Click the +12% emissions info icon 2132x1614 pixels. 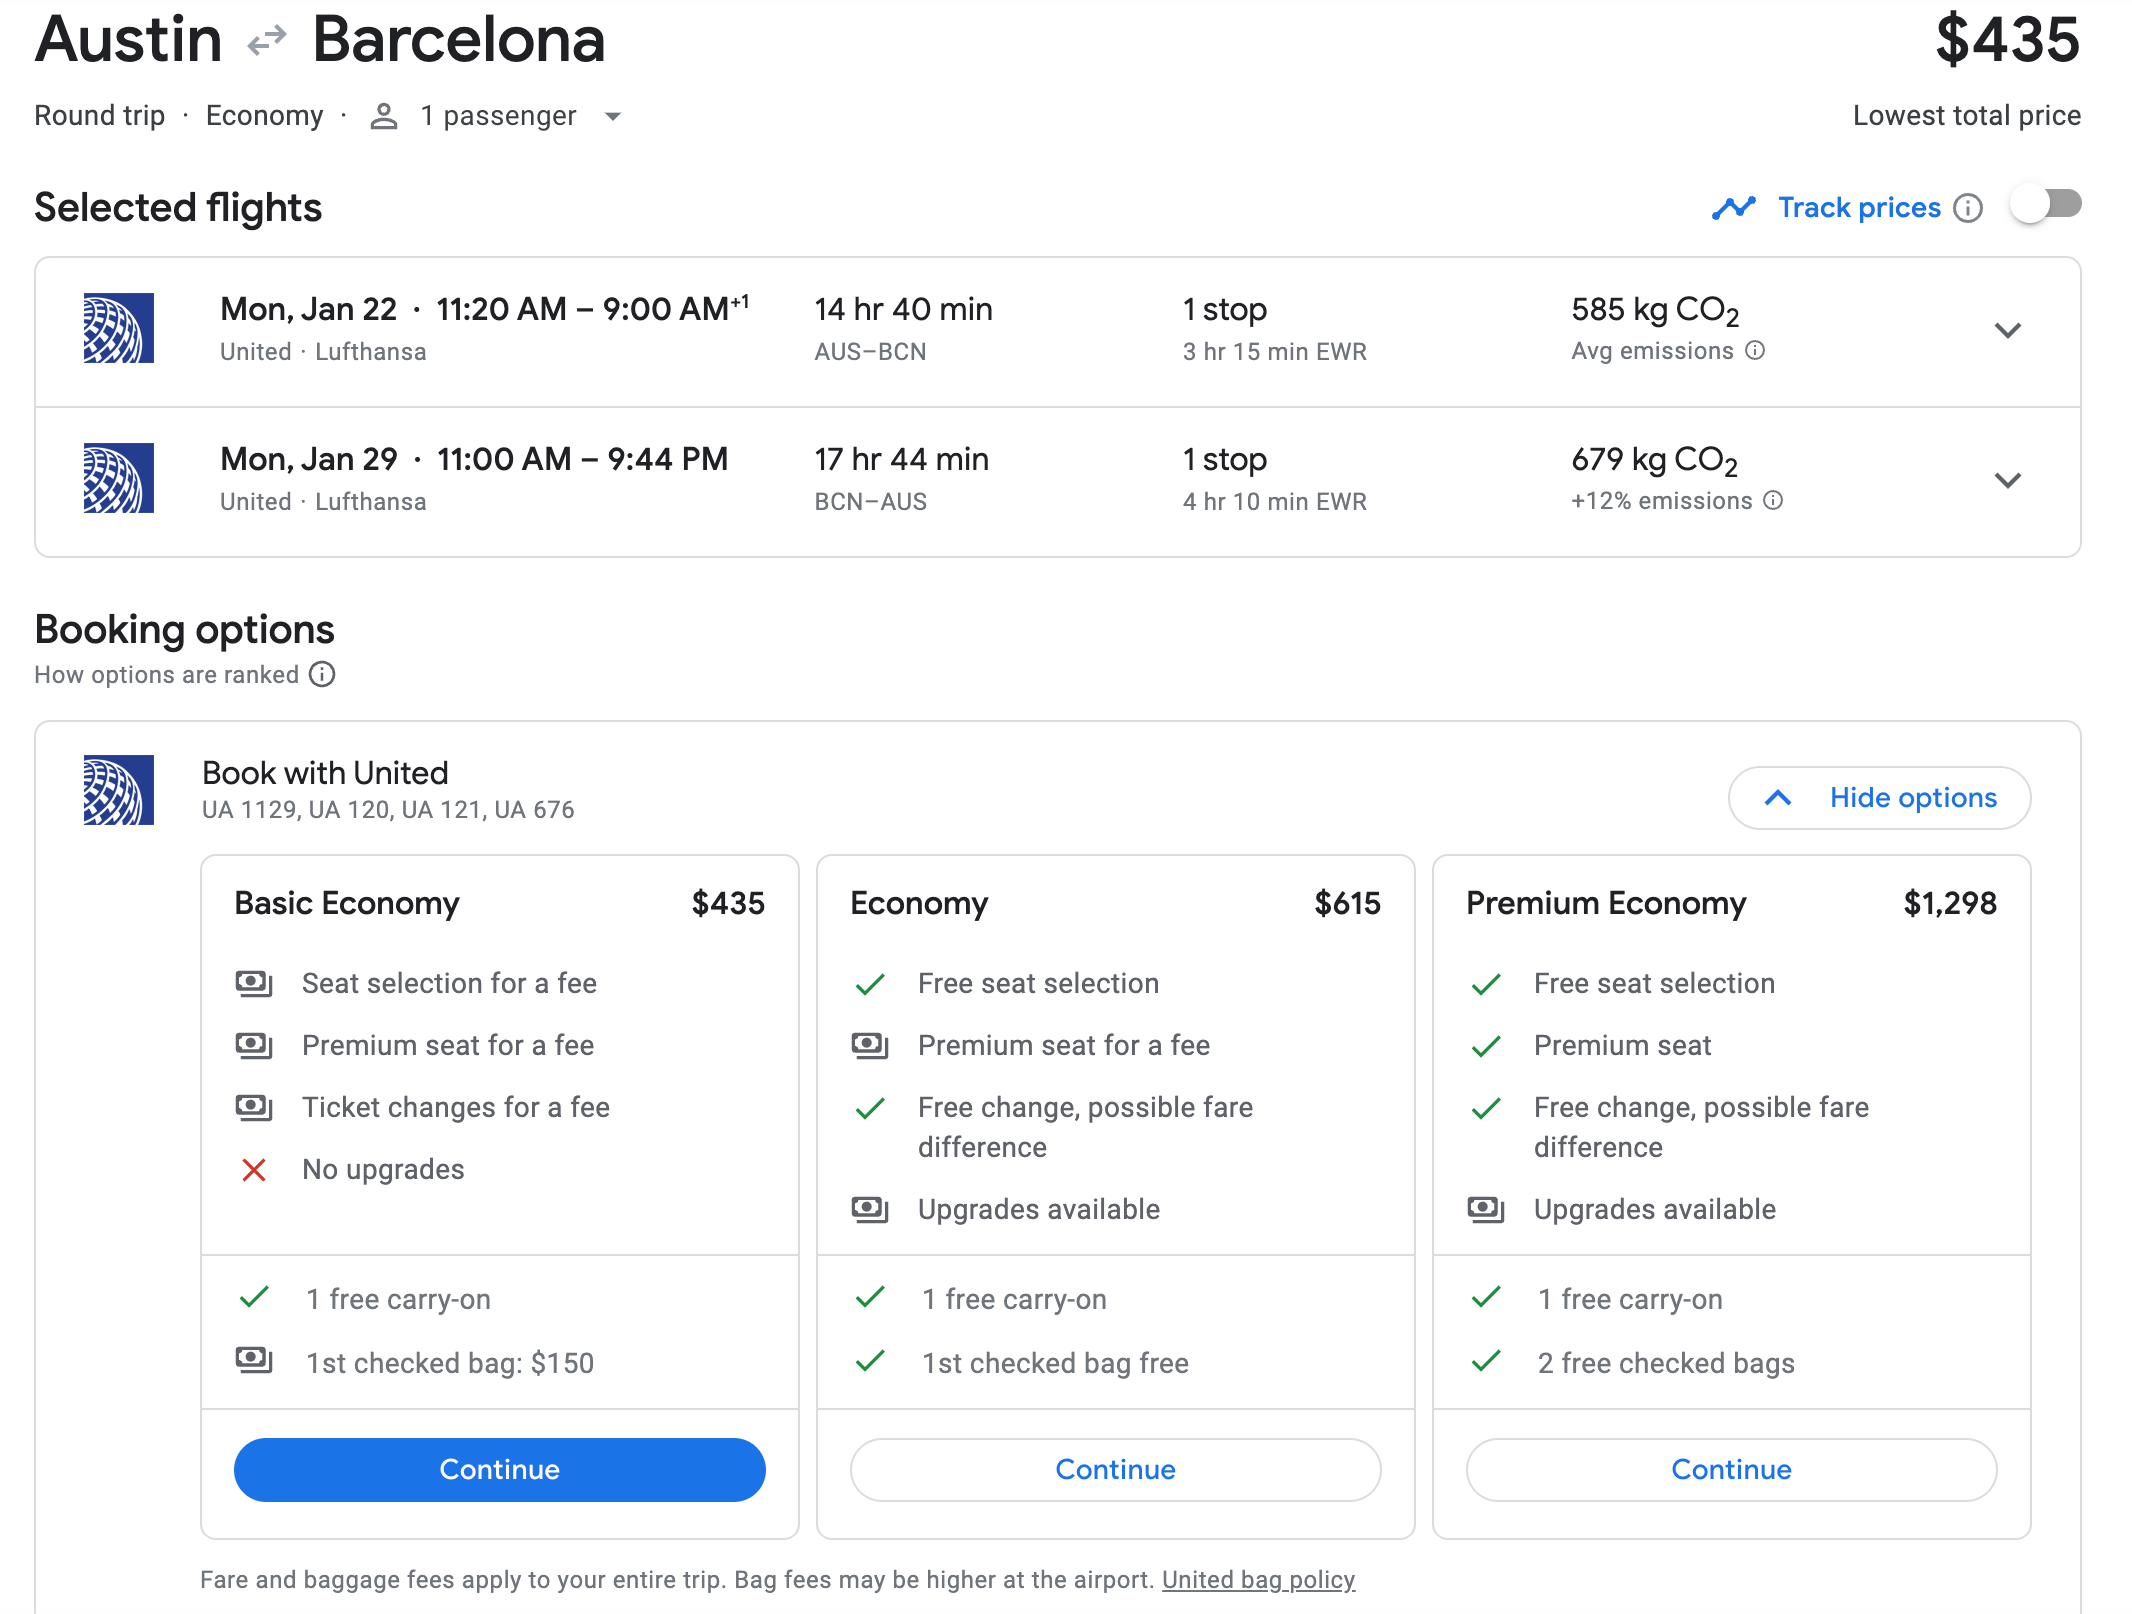click(x=1773, y=501)
